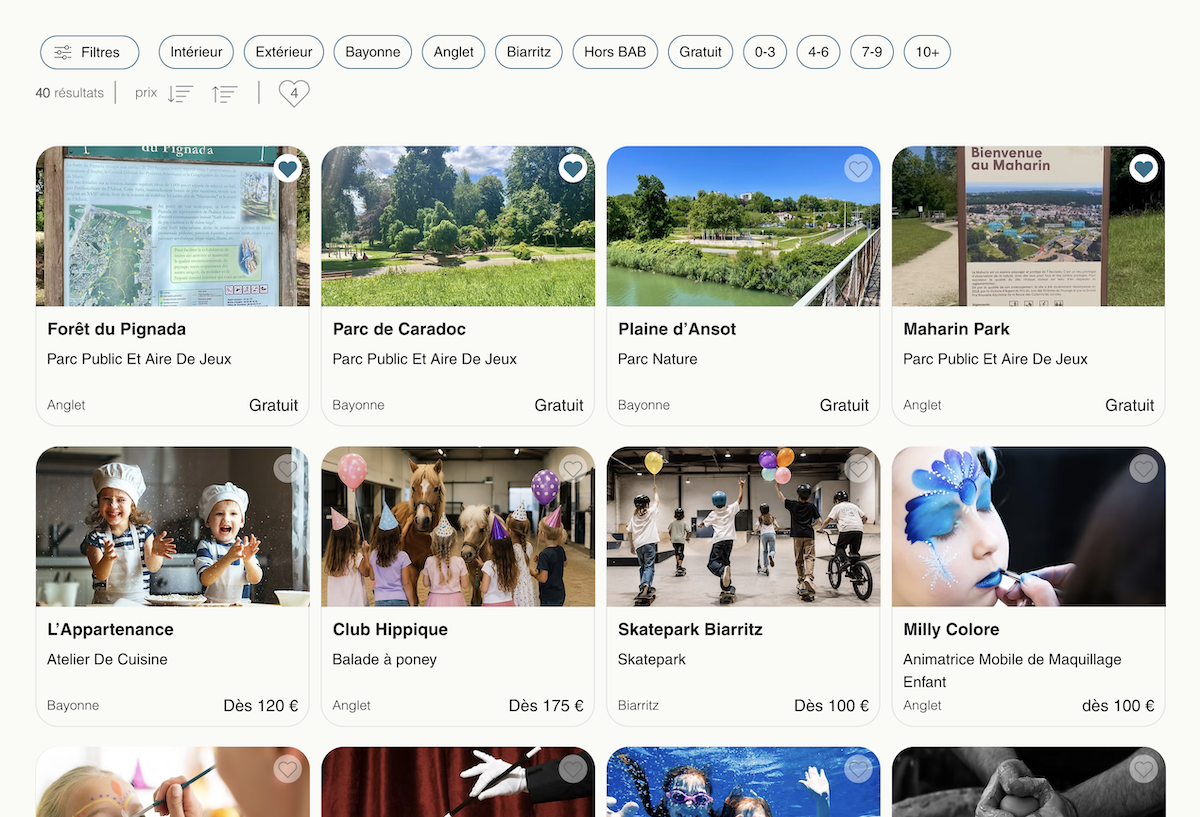
Task: Favorite Club Hippique with heart icon
Action: click(x=573, y=469)
